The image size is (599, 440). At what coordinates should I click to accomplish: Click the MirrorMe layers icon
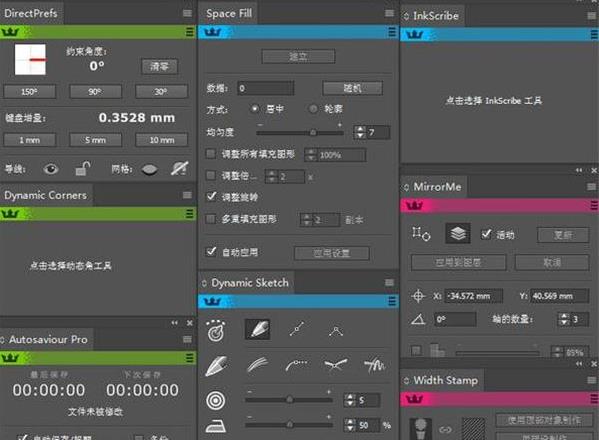pos(458,233)
